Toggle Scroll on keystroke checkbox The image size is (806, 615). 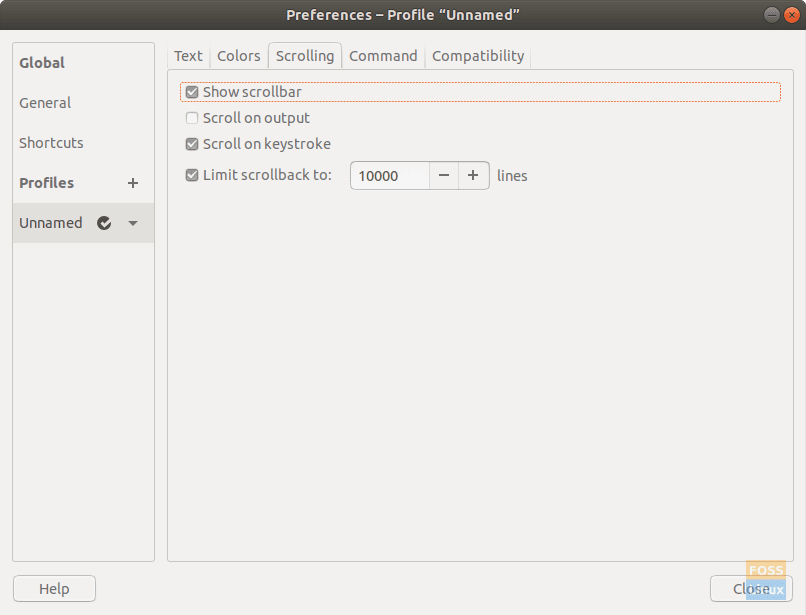point(192,144)
